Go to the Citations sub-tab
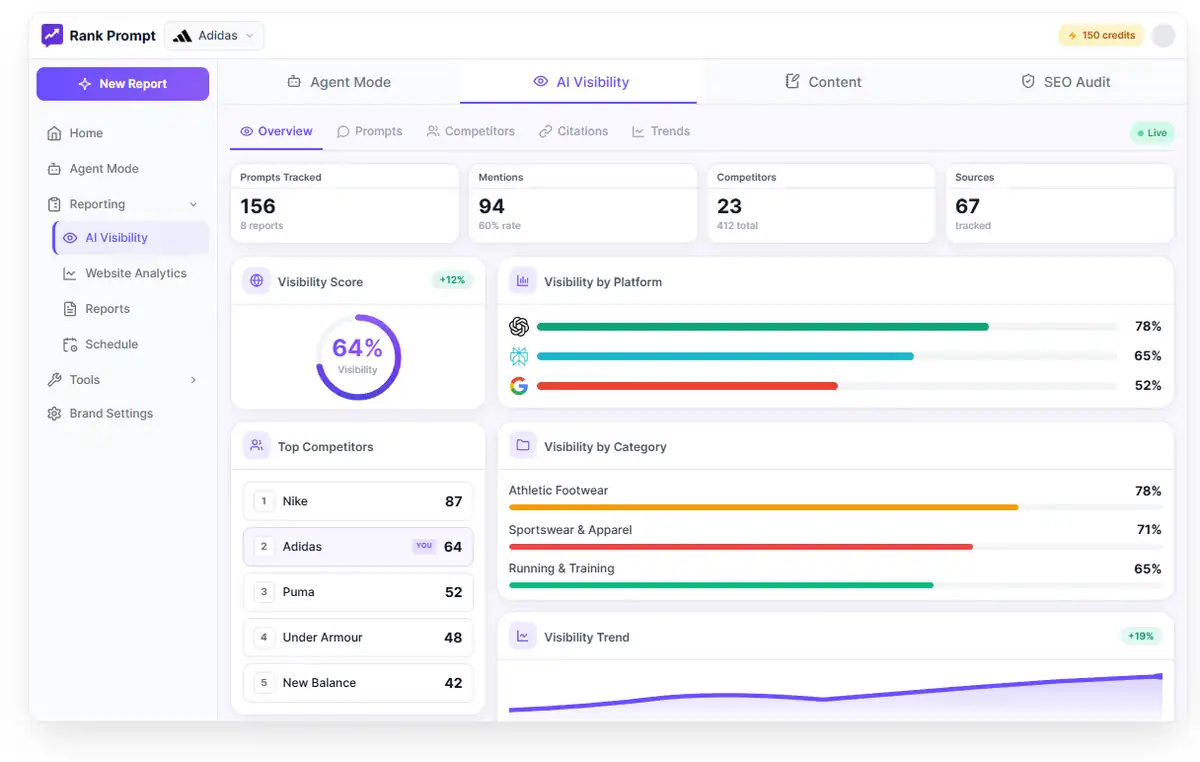This screenshot has width=1200, height=762. click(x=573, y=131)
